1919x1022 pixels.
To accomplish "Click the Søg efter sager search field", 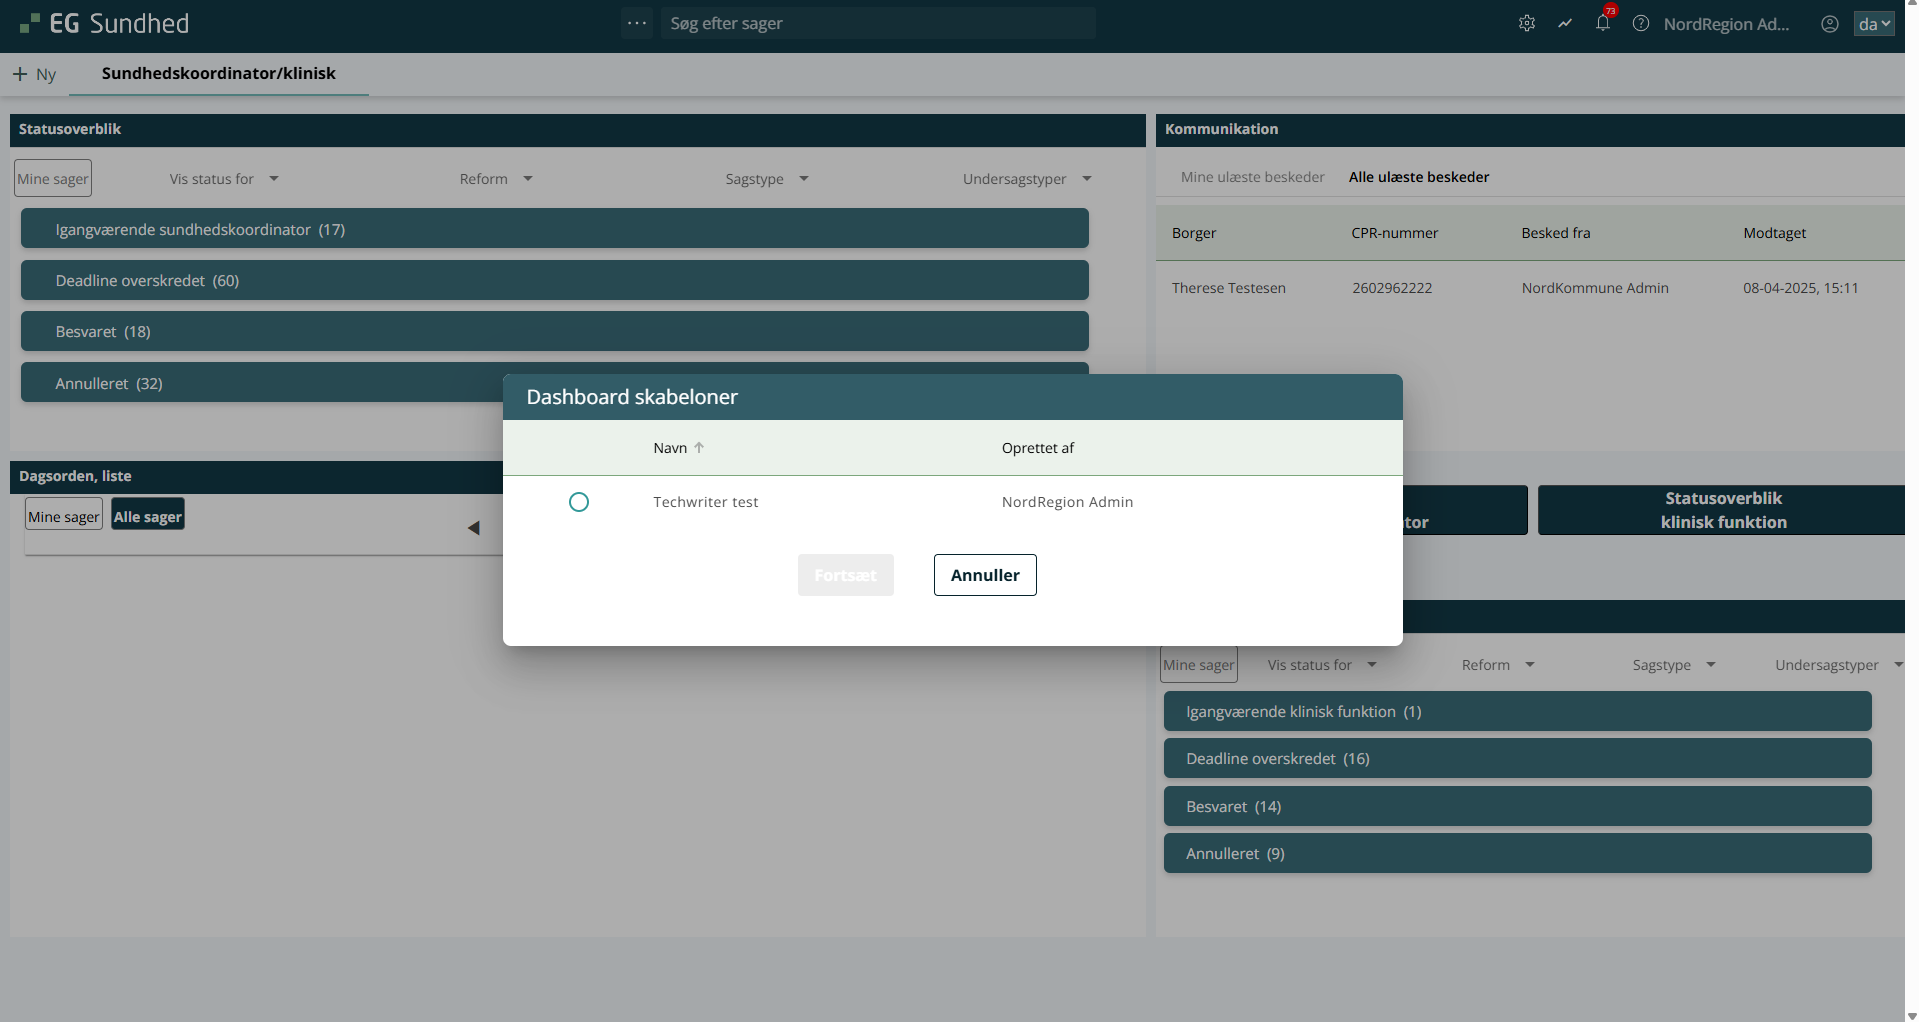I will point(877,23).
